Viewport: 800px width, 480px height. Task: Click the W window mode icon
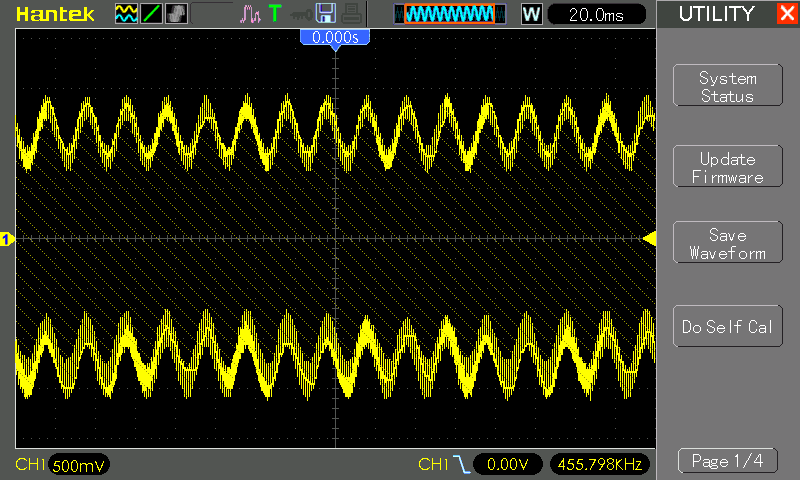pyautogui.click(x=531, y=14)
